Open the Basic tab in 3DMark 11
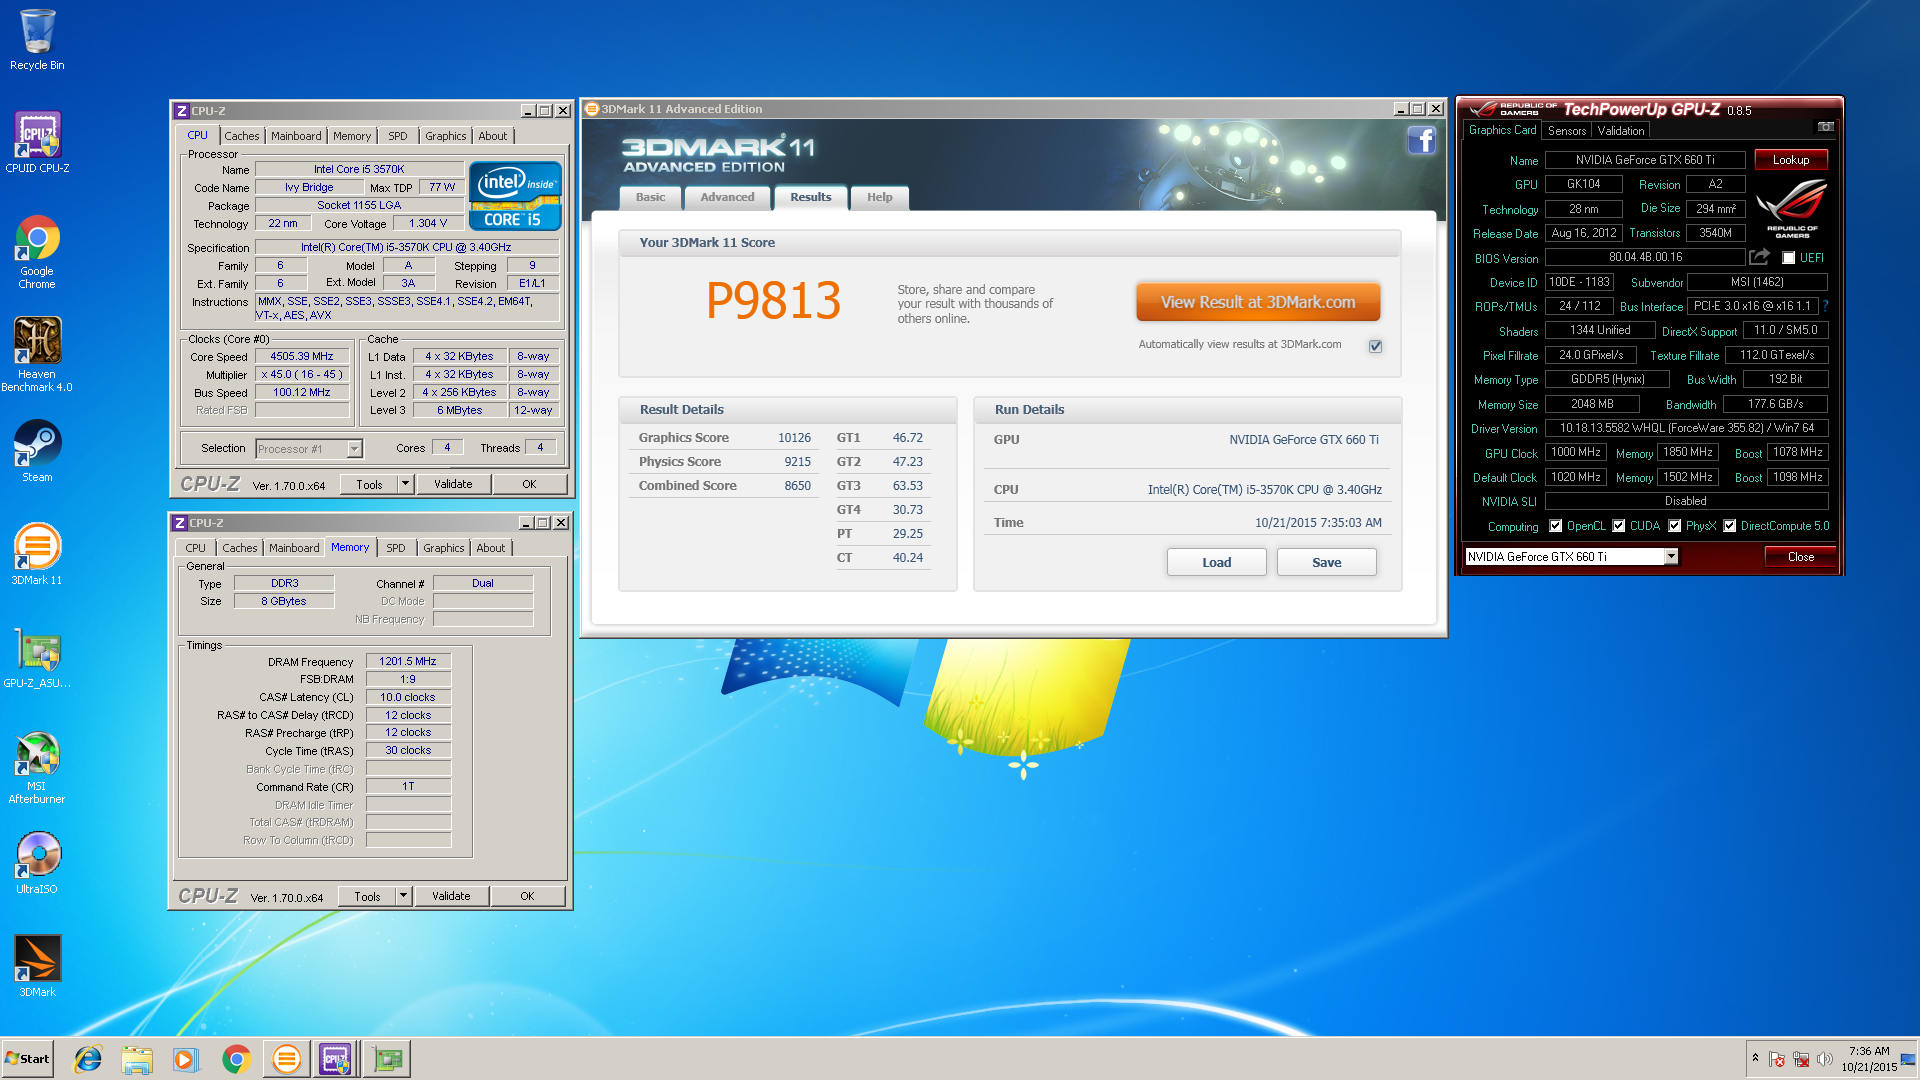This screenshot has height=1080, width=1920. [650, 197]
